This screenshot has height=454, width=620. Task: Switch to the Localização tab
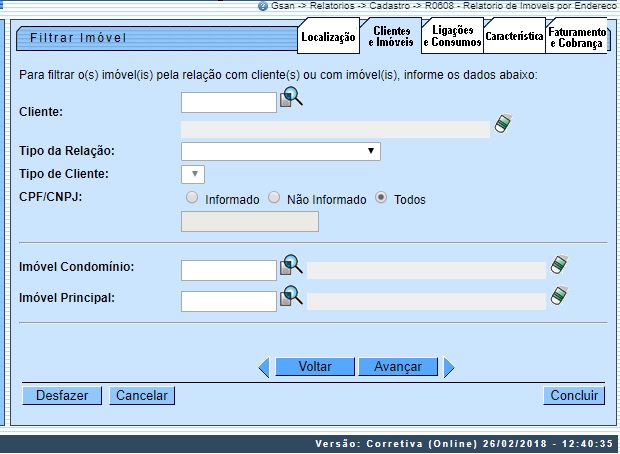(329, 37)
